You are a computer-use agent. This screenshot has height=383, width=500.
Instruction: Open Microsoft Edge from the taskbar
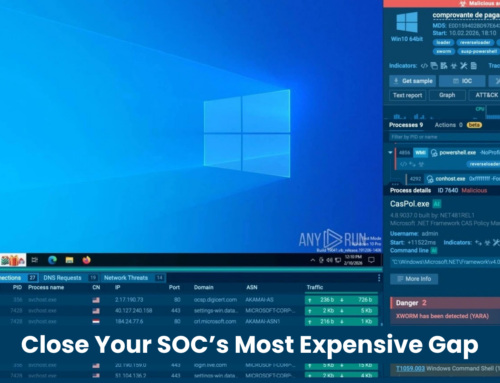[x=52, y=260]
